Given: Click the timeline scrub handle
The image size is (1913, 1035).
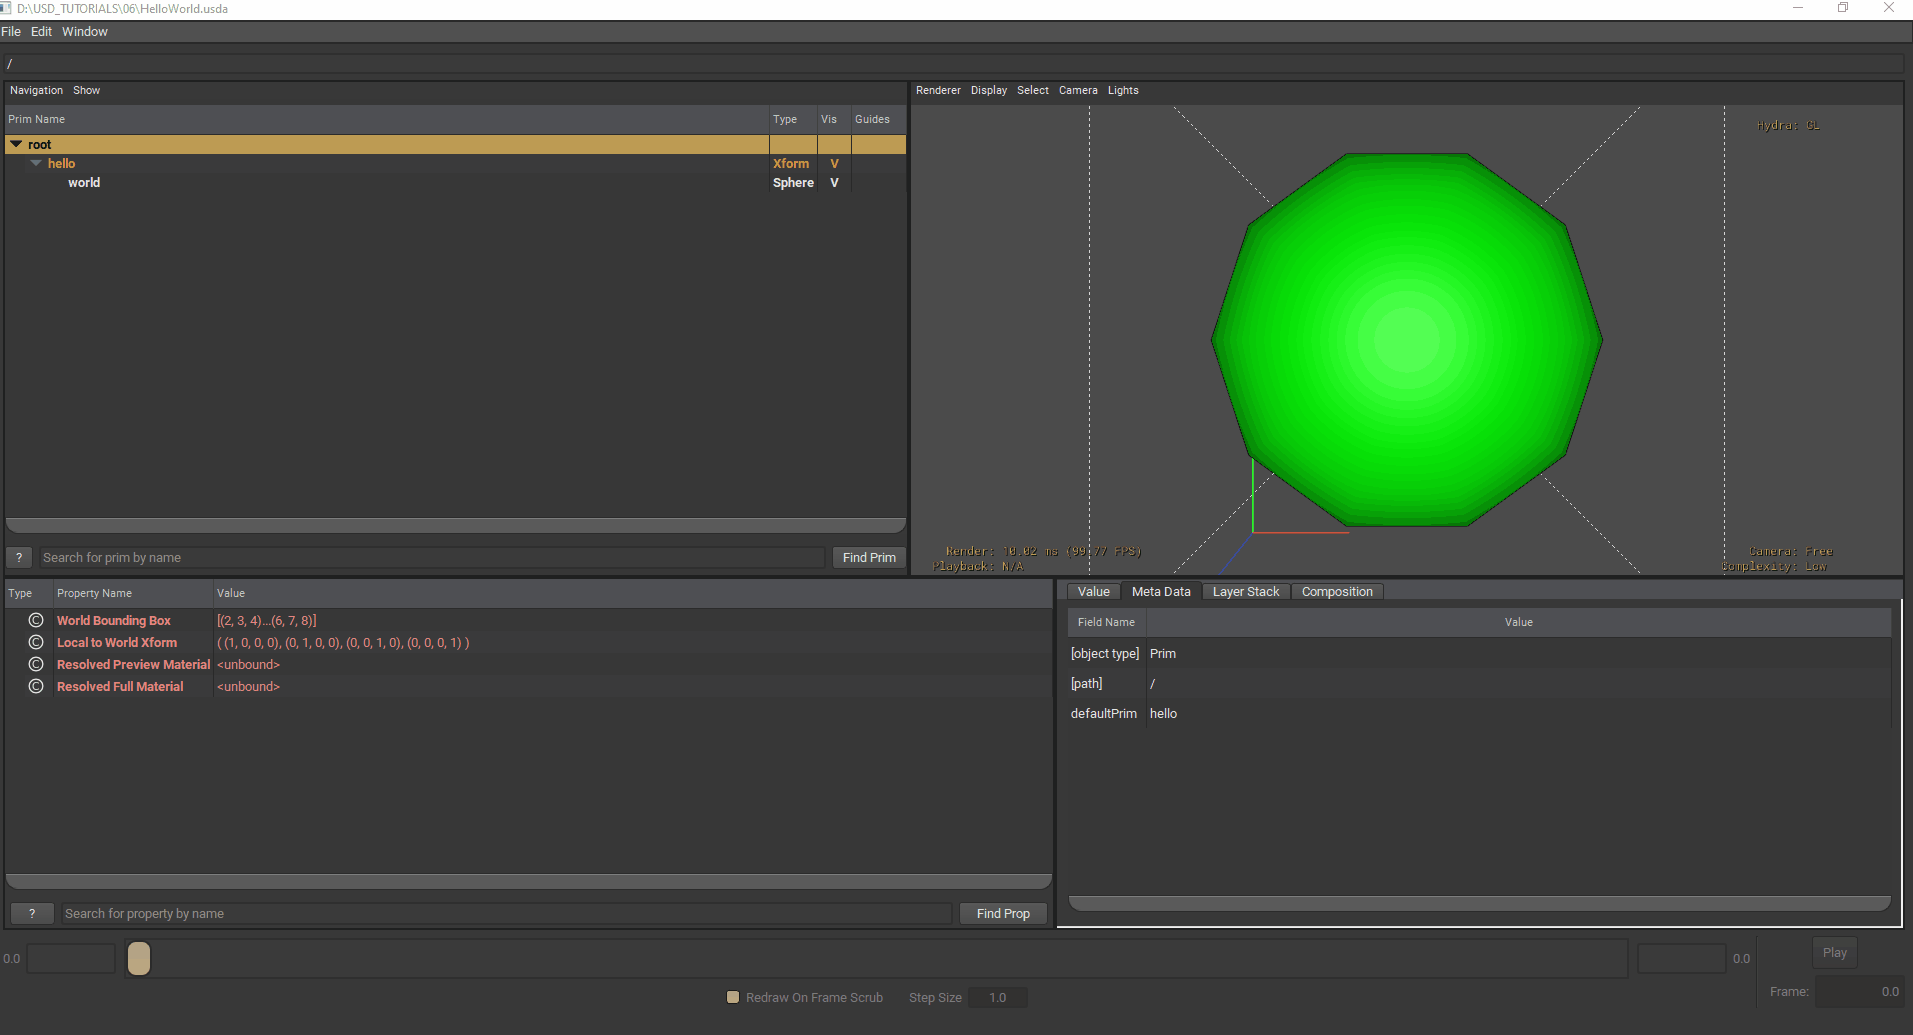Looking at the screenshot, I should 138,958.
